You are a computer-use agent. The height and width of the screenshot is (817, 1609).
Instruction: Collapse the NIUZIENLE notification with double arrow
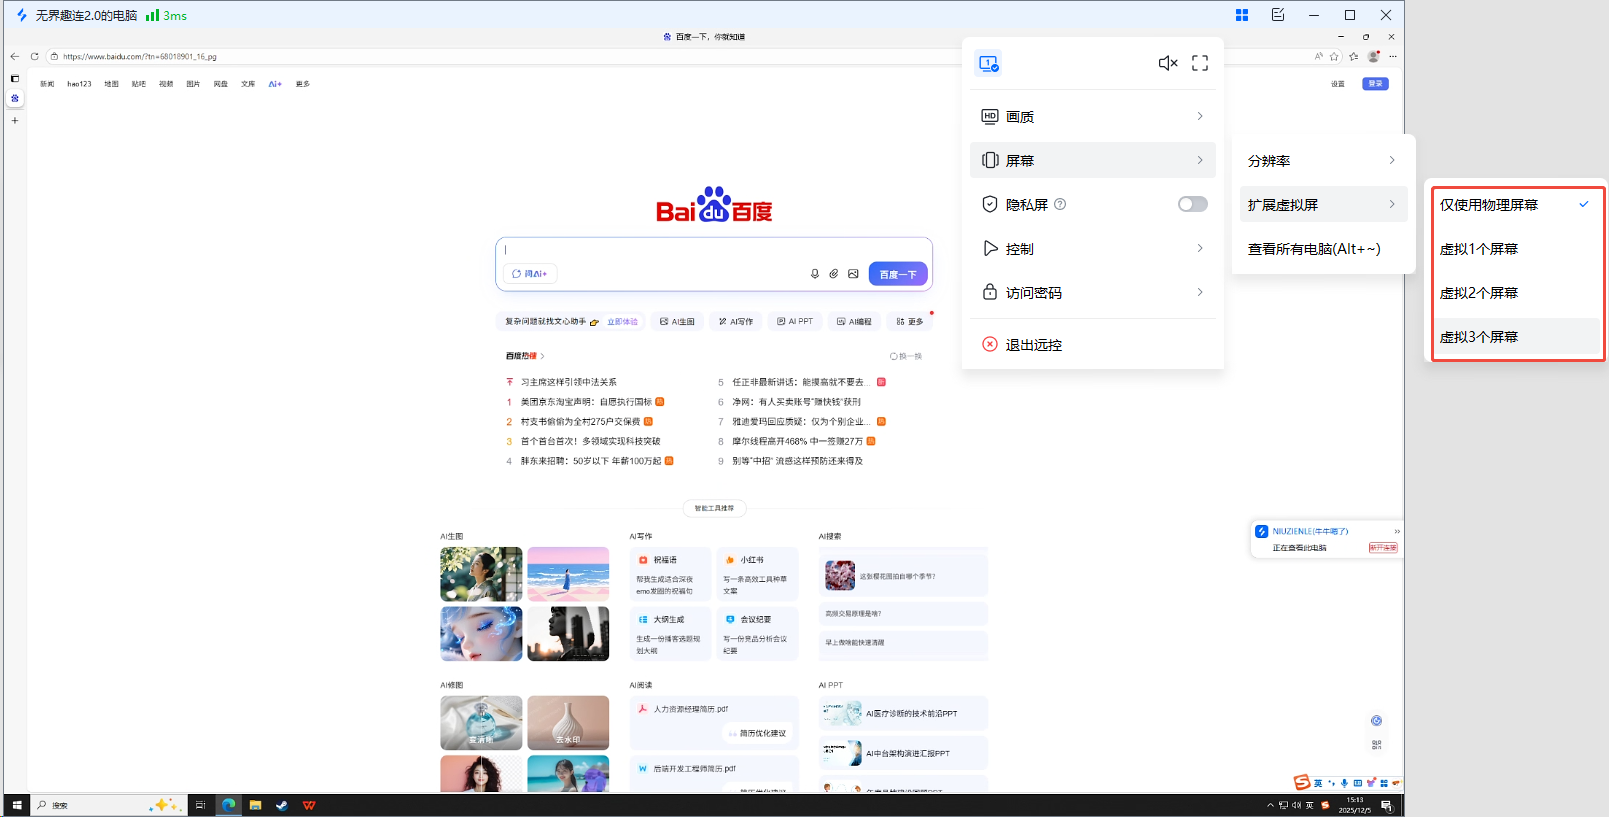point(1397,531)
